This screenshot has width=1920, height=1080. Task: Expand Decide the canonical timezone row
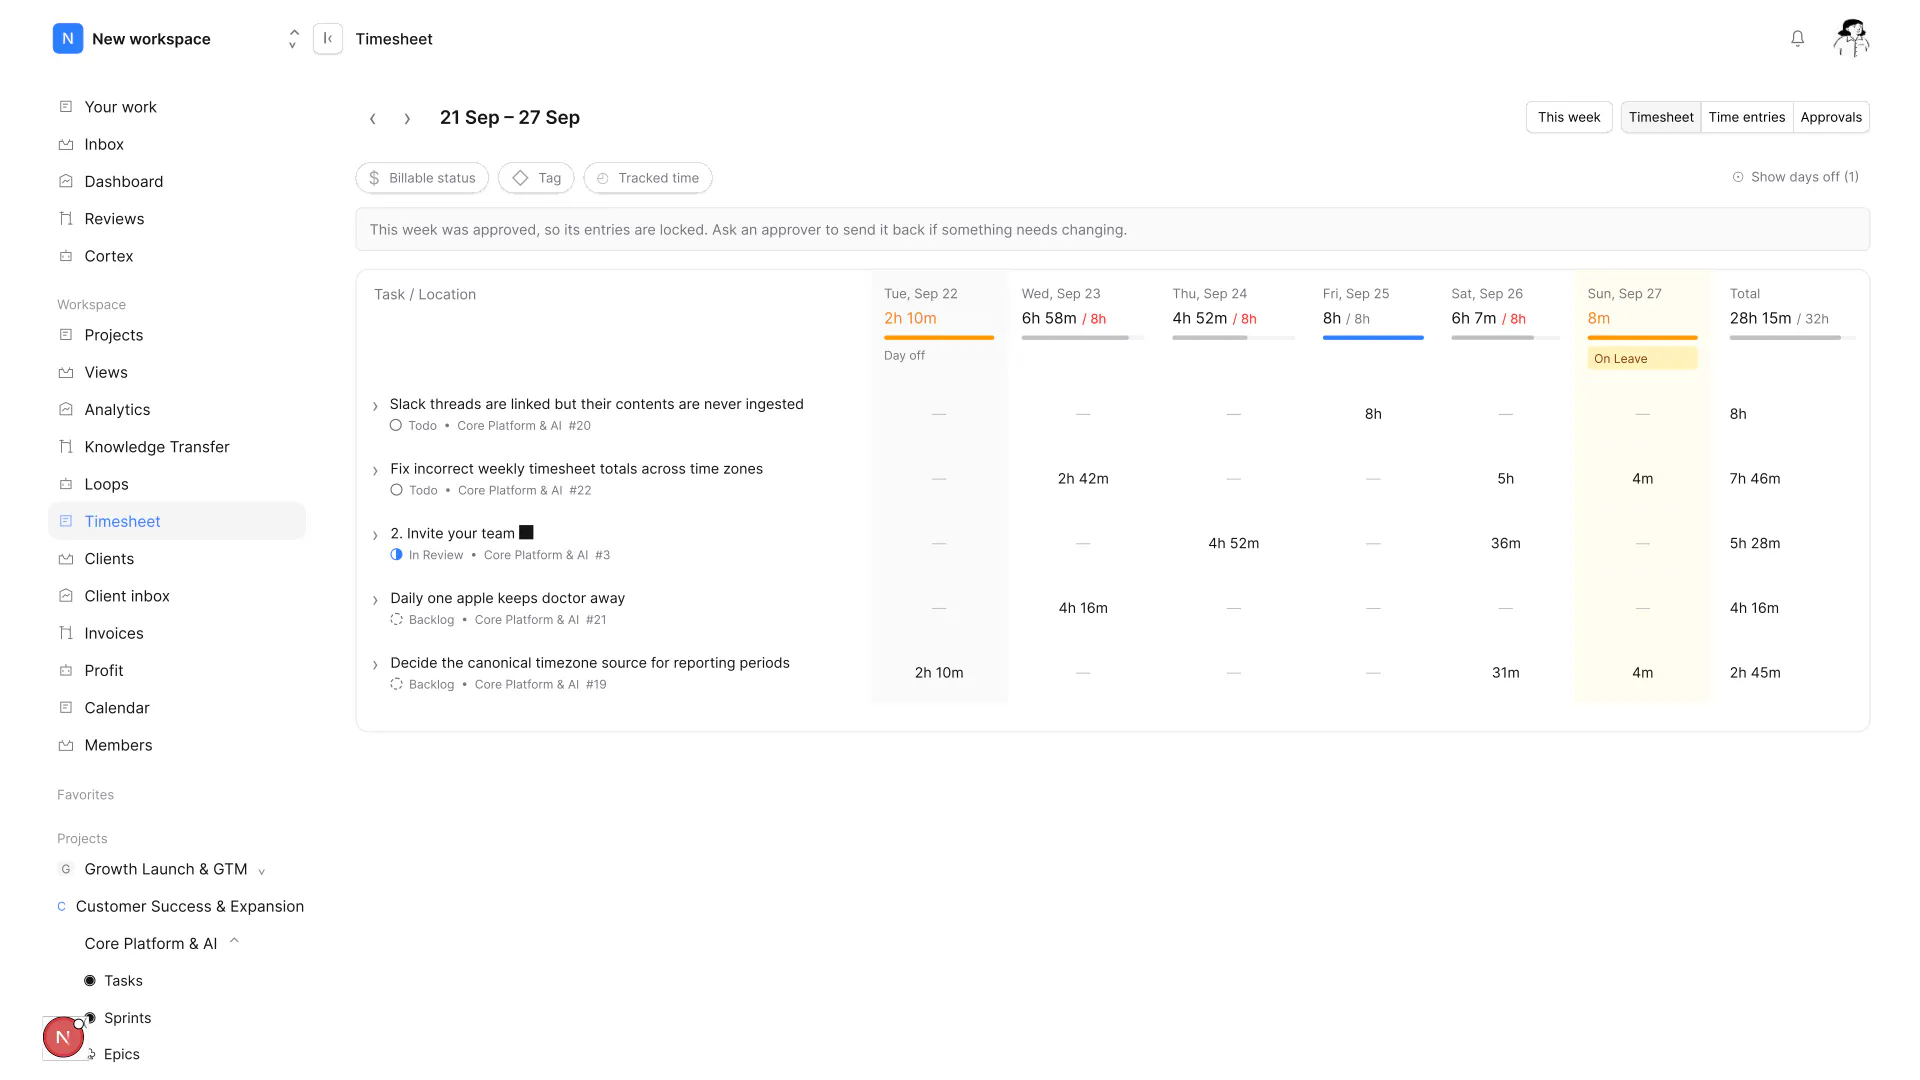pyautogui.click(x=375, y=665)
